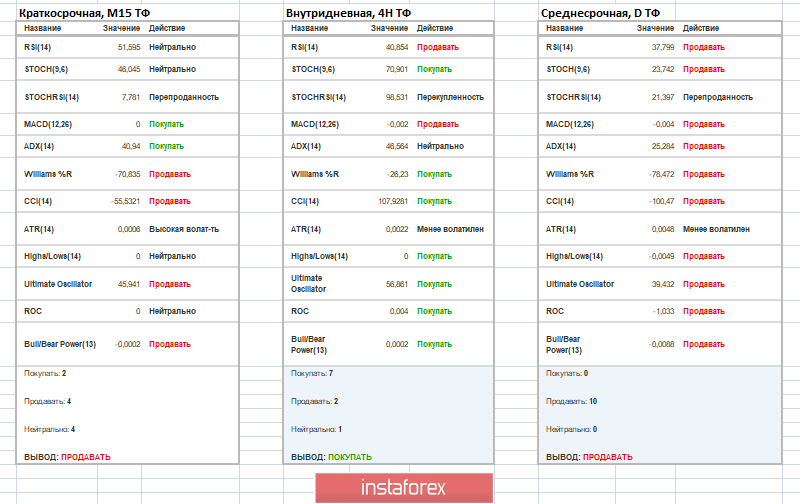Select the Bull/Bear Power value -0,0088
Viewport: 808px width, 504px height.
click(x=662, y=344)
